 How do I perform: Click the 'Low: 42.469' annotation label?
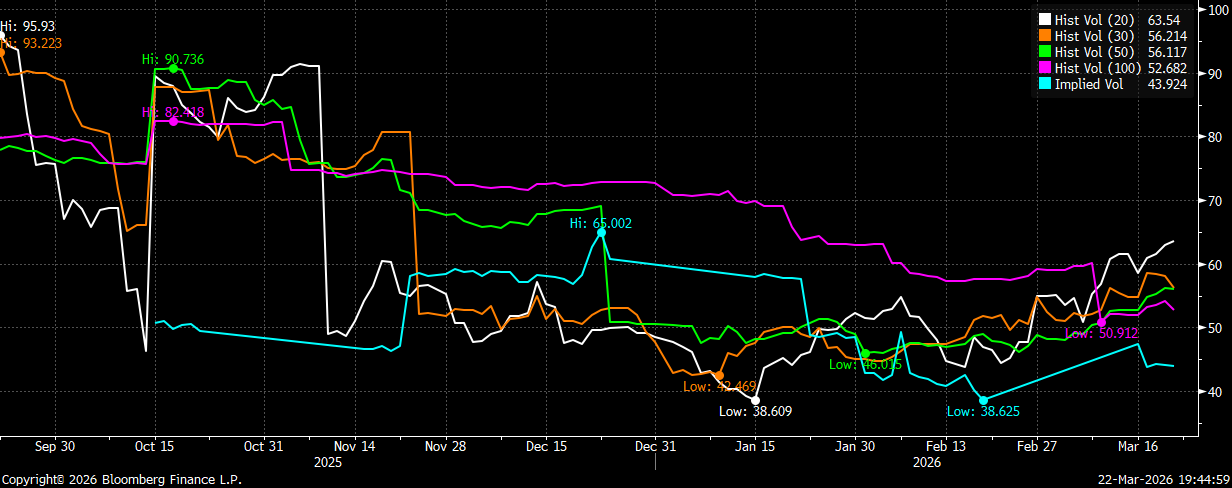coord(718,386)
